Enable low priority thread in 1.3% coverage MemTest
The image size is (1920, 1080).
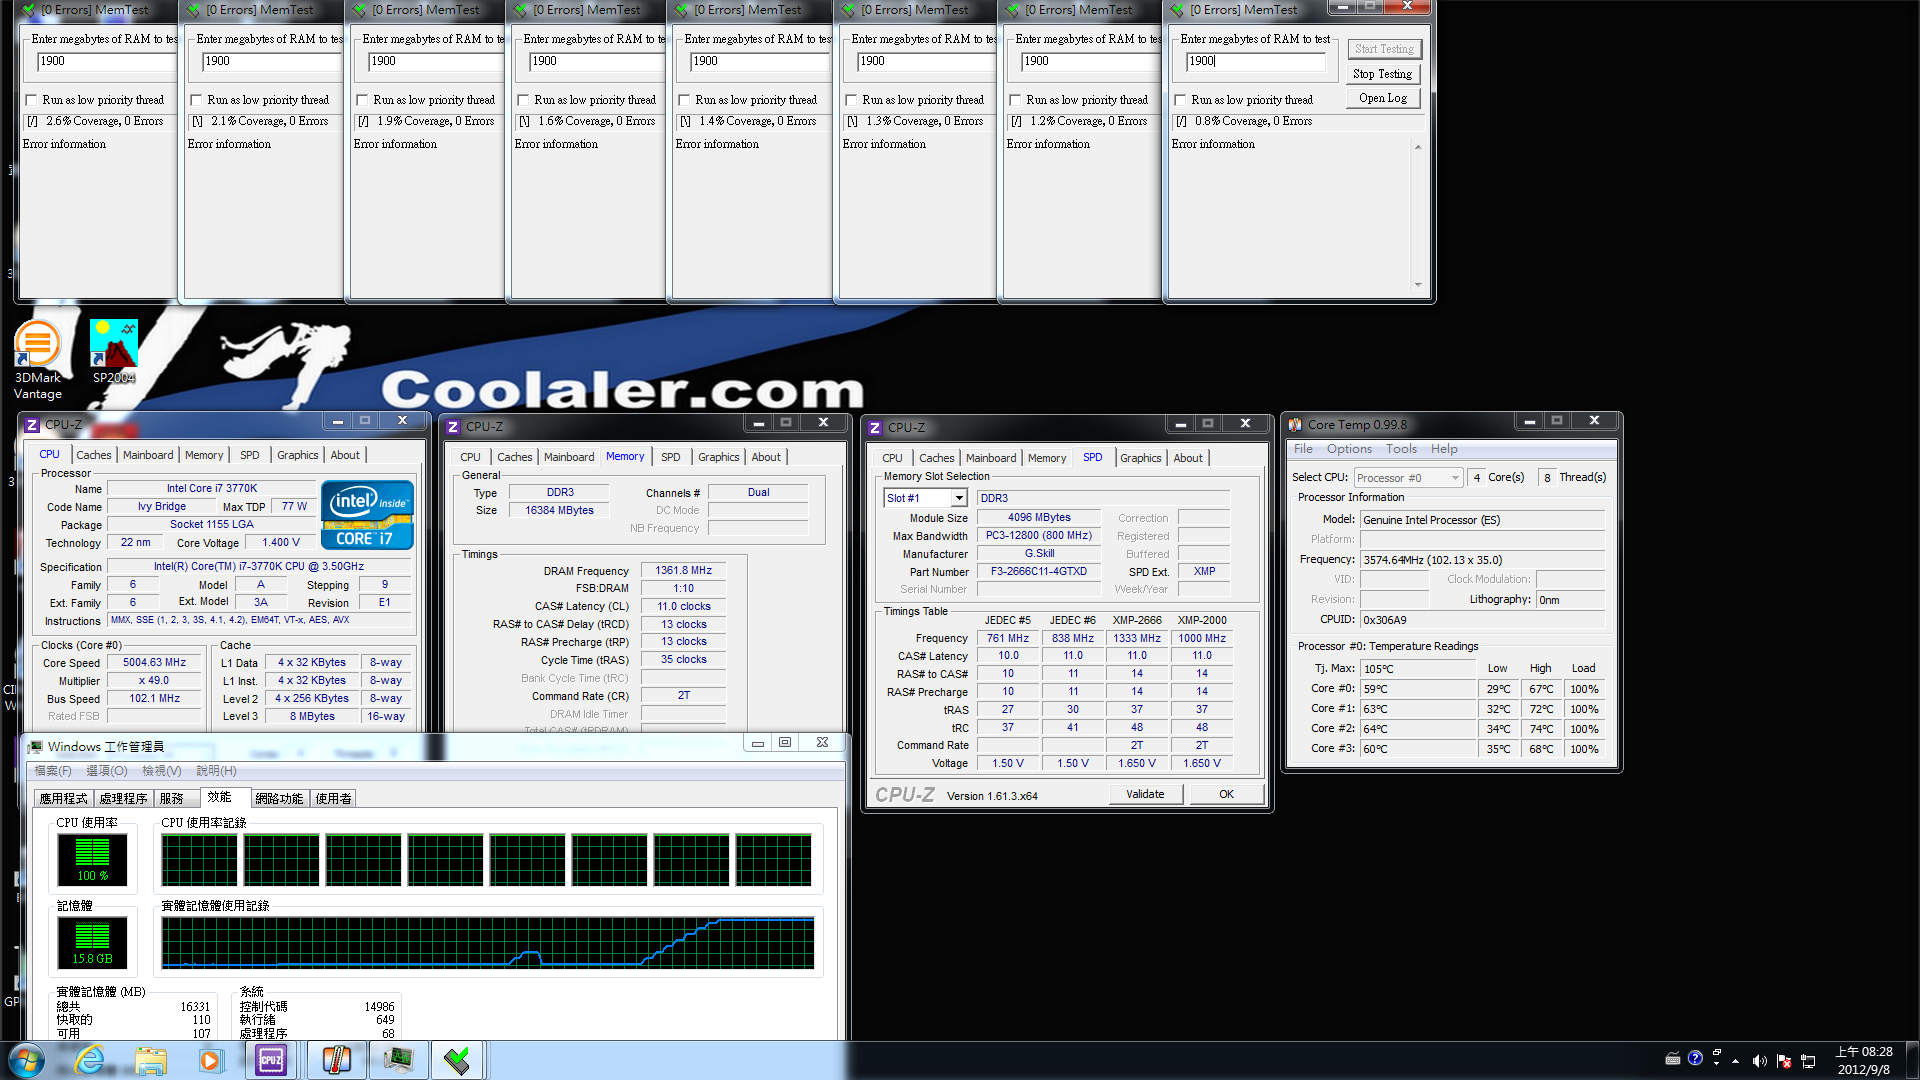(x=851, y=100)
